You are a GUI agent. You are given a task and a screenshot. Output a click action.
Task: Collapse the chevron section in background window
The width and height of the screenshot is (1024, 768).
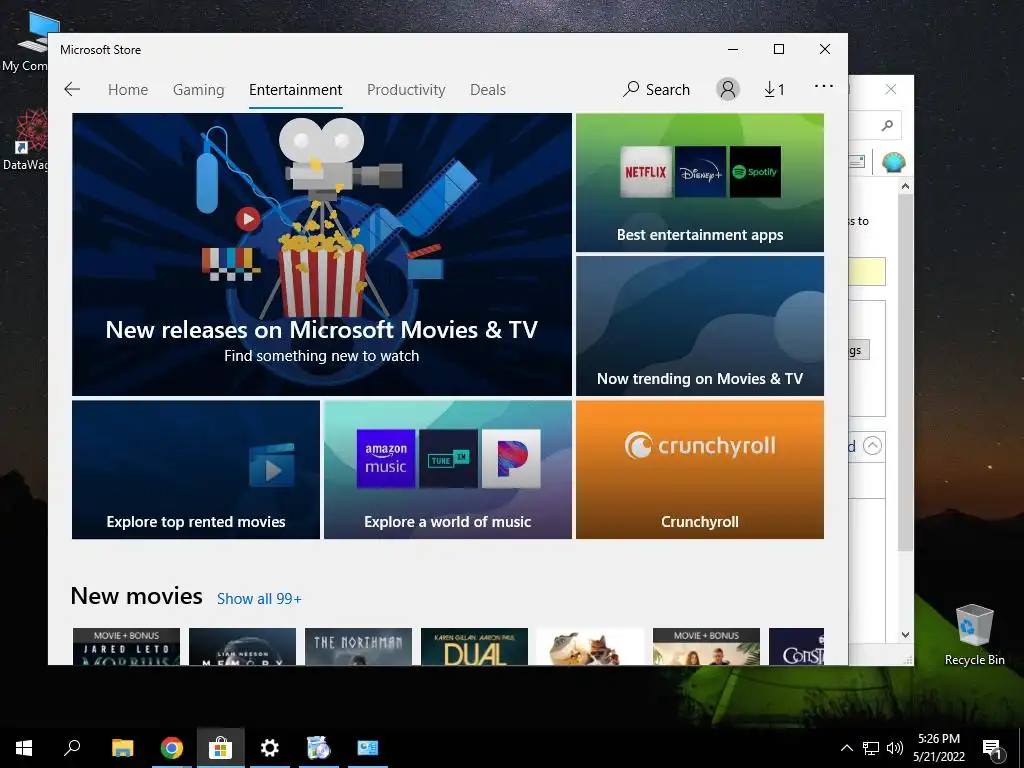pos(872,446)
